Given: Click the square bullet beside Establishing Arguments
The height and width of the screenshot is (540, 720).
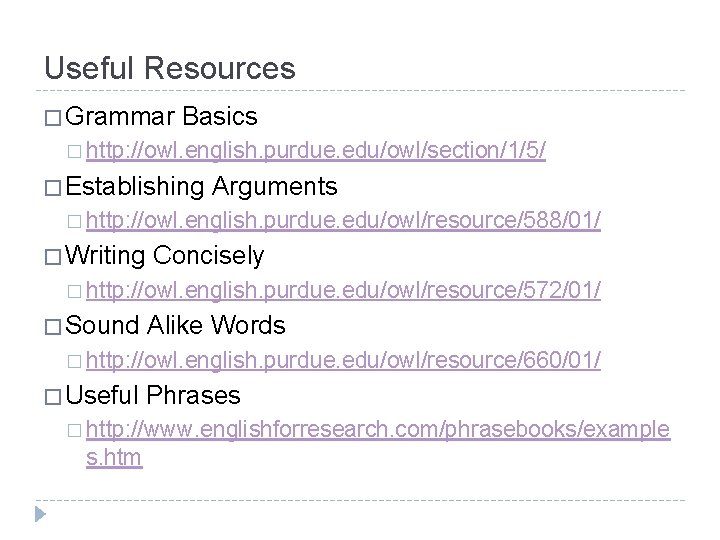Looking at the screenshot, I should (x=52, y=188).
